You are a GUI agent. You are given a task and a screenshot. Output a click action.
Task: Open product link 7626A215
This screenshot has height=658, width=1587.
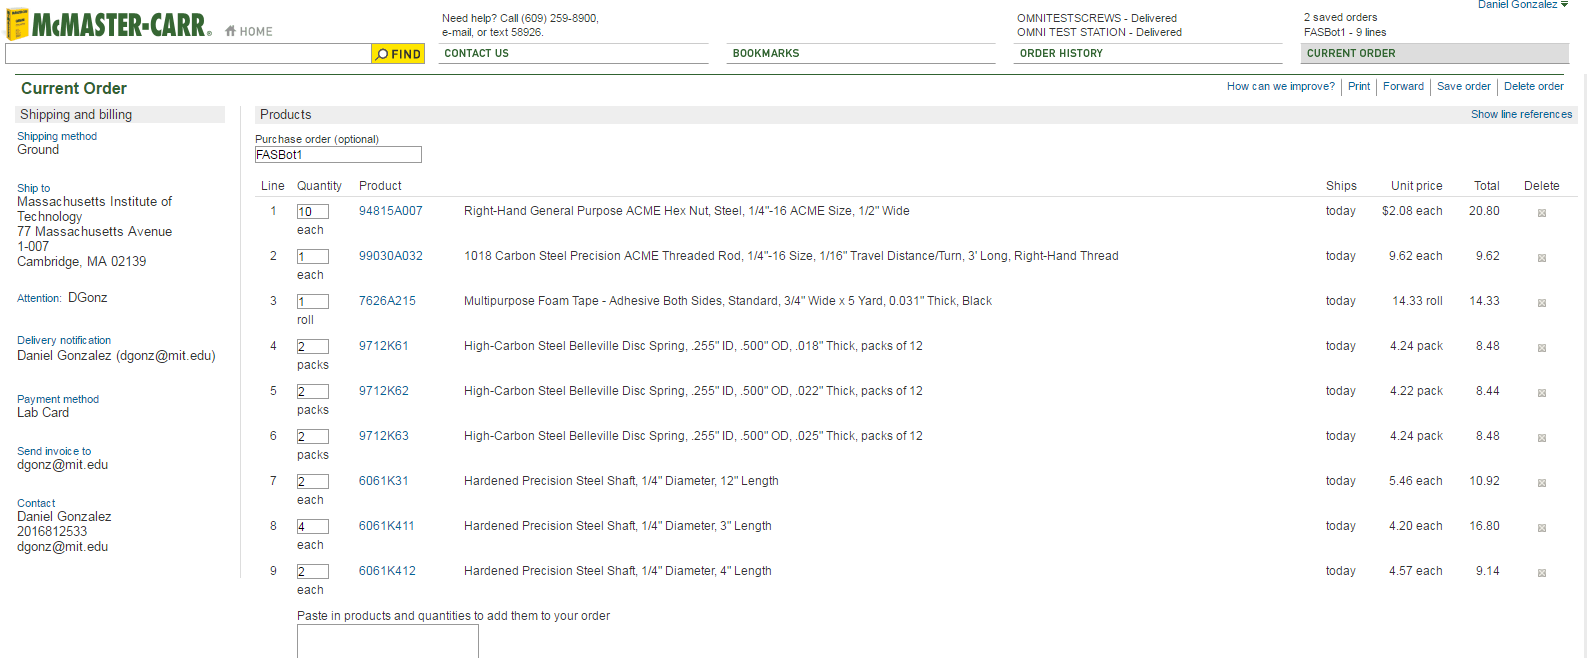point(387,301)
